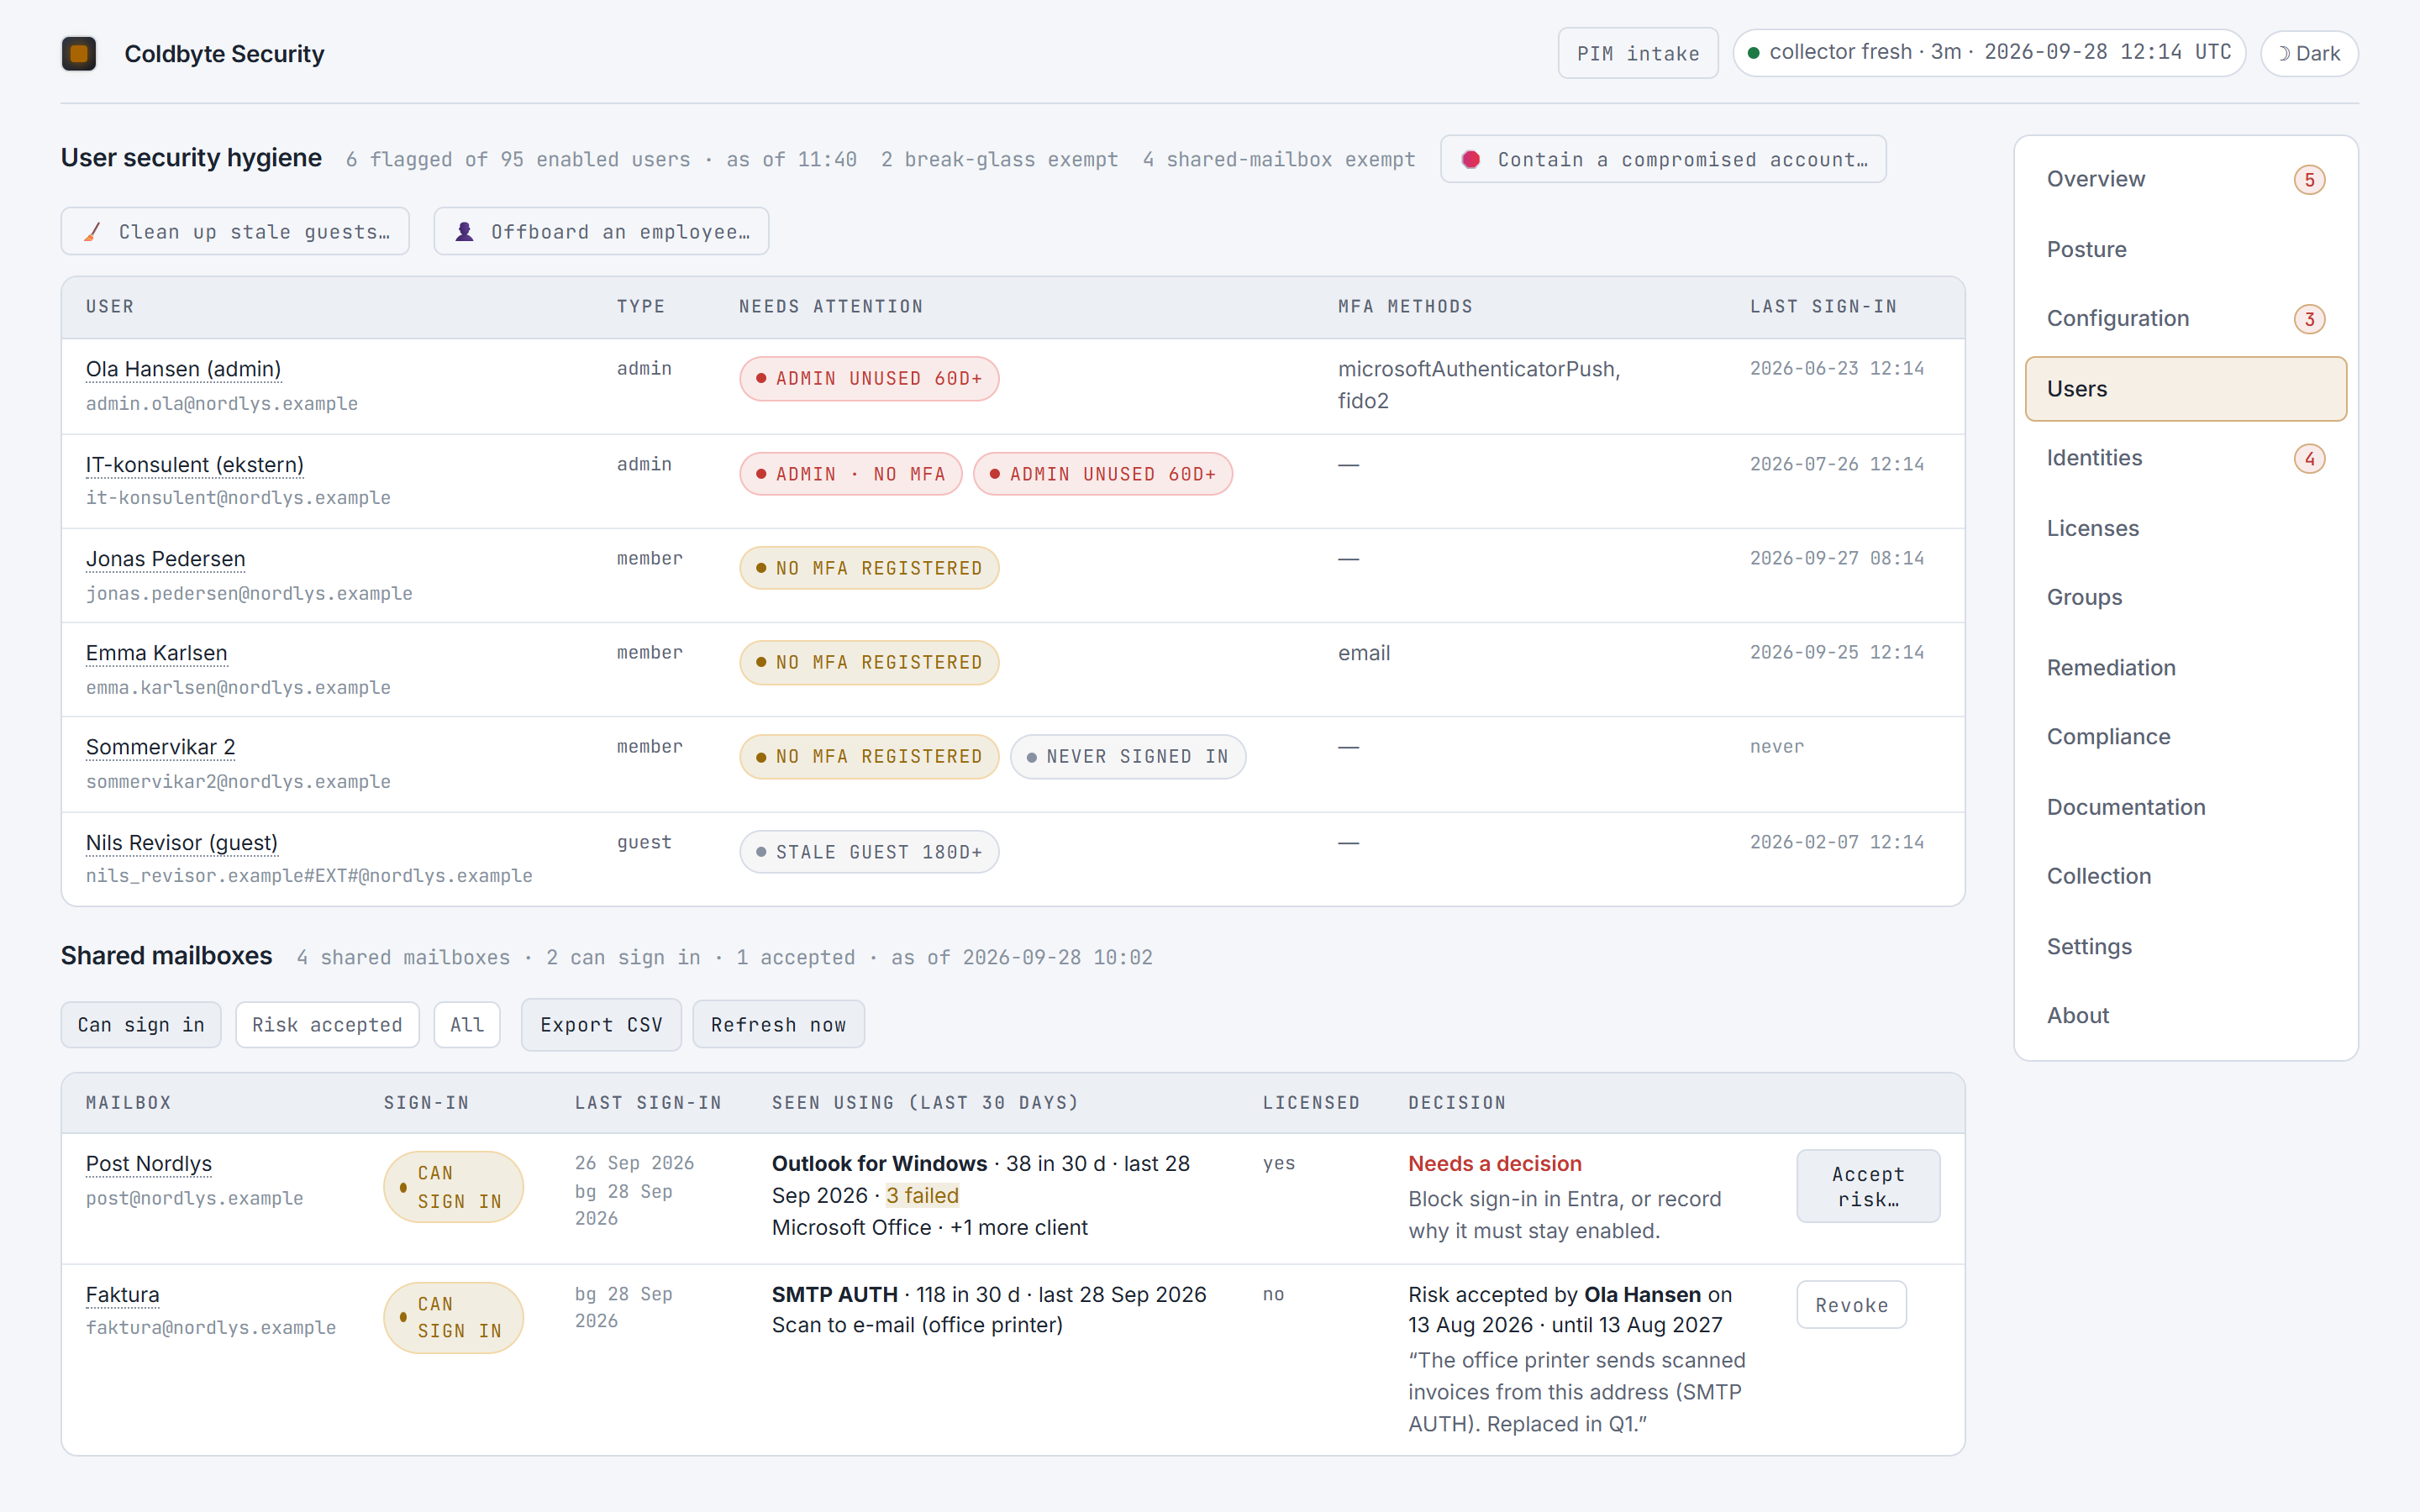Image resolution: width=2420 pixels, height=1512 pixels.
Task: Click Accept risk for Post Nordlys
Action: click(x=1868, y=1187)
